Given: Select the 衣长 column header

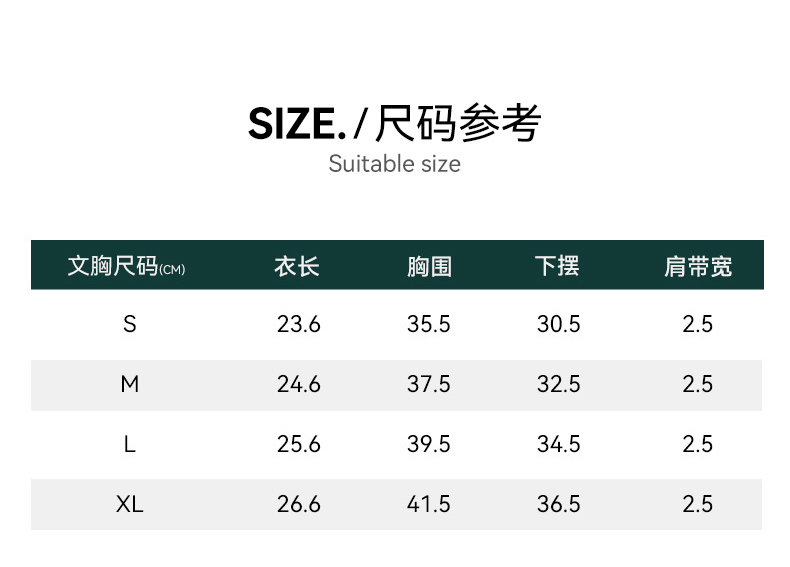Looking at the screenshot, I should 297,266.
